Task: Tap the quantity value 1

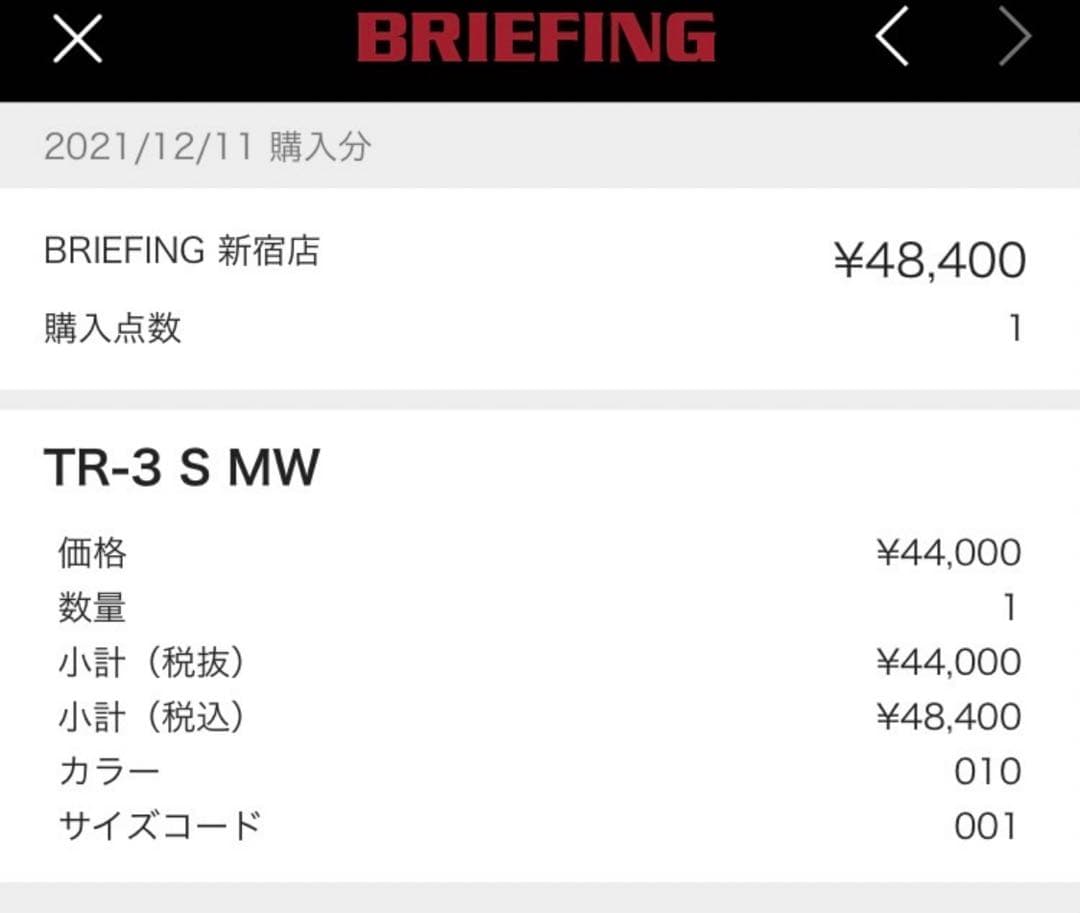Action: pos(1012,605)
